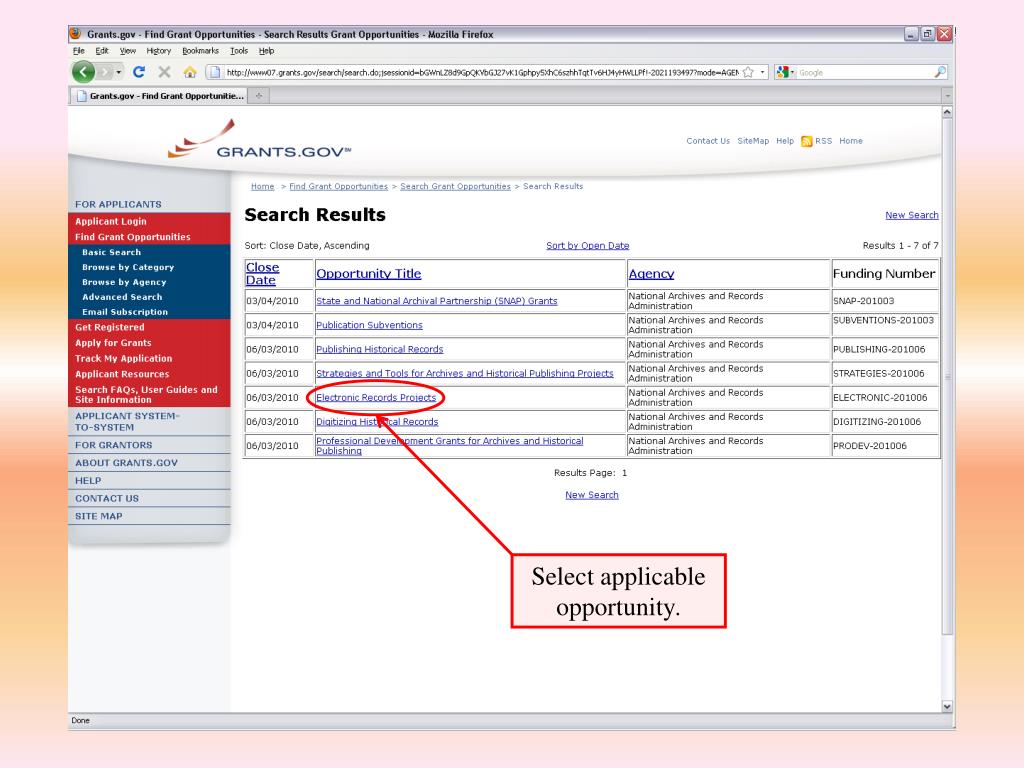This screenshot has height=768, width=1024.
Task: Open the list all tabs dropdown
Action: click(x=948, y=96)
